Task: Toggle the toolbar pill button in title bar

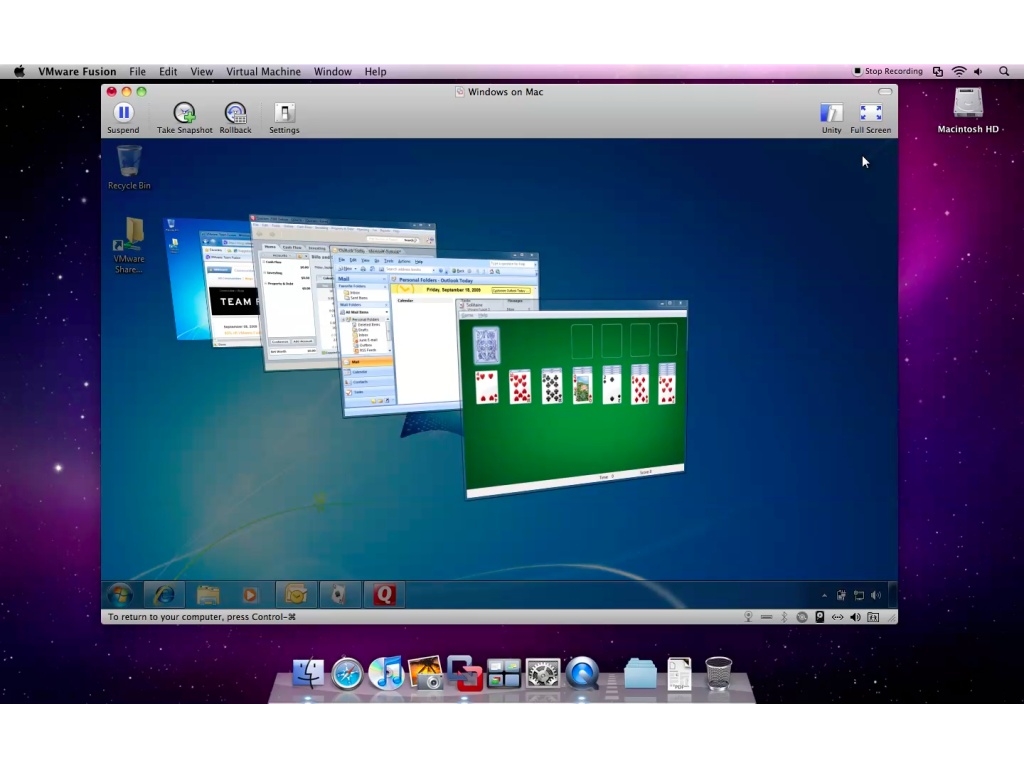Action: click(885, 91)
